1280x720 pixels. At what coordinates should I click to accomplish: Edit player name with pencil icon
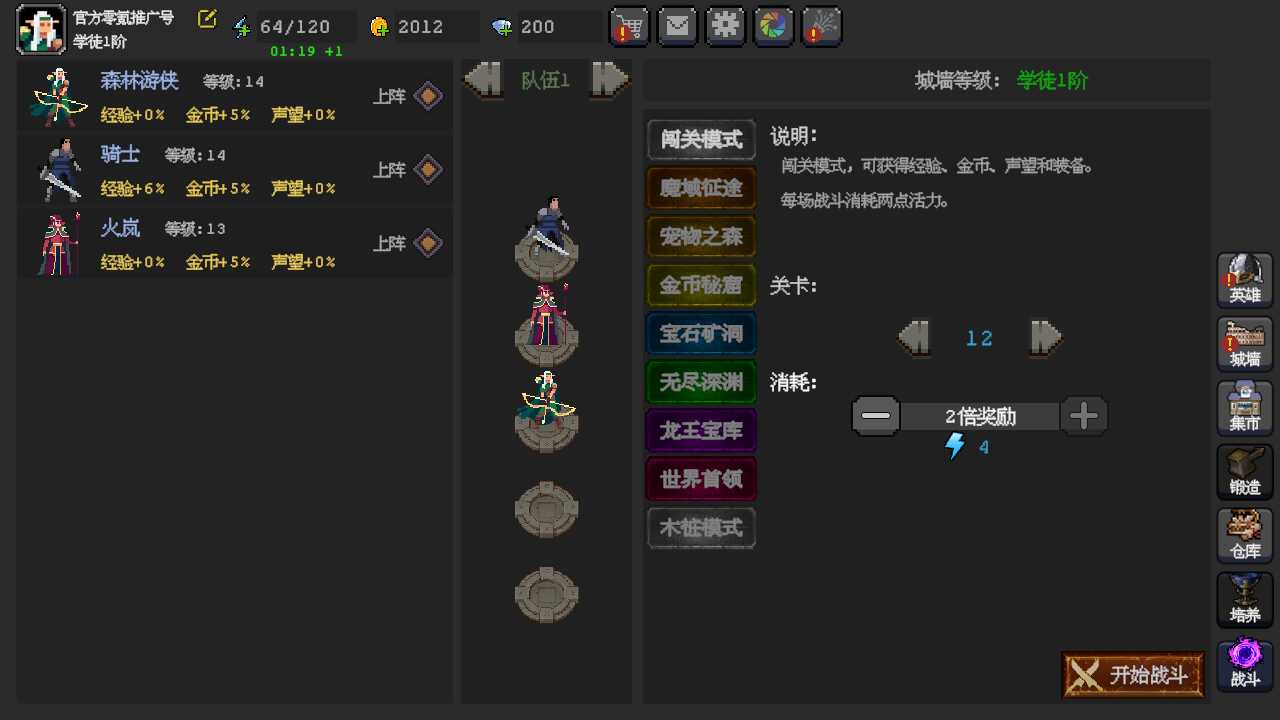click(207, 18)
